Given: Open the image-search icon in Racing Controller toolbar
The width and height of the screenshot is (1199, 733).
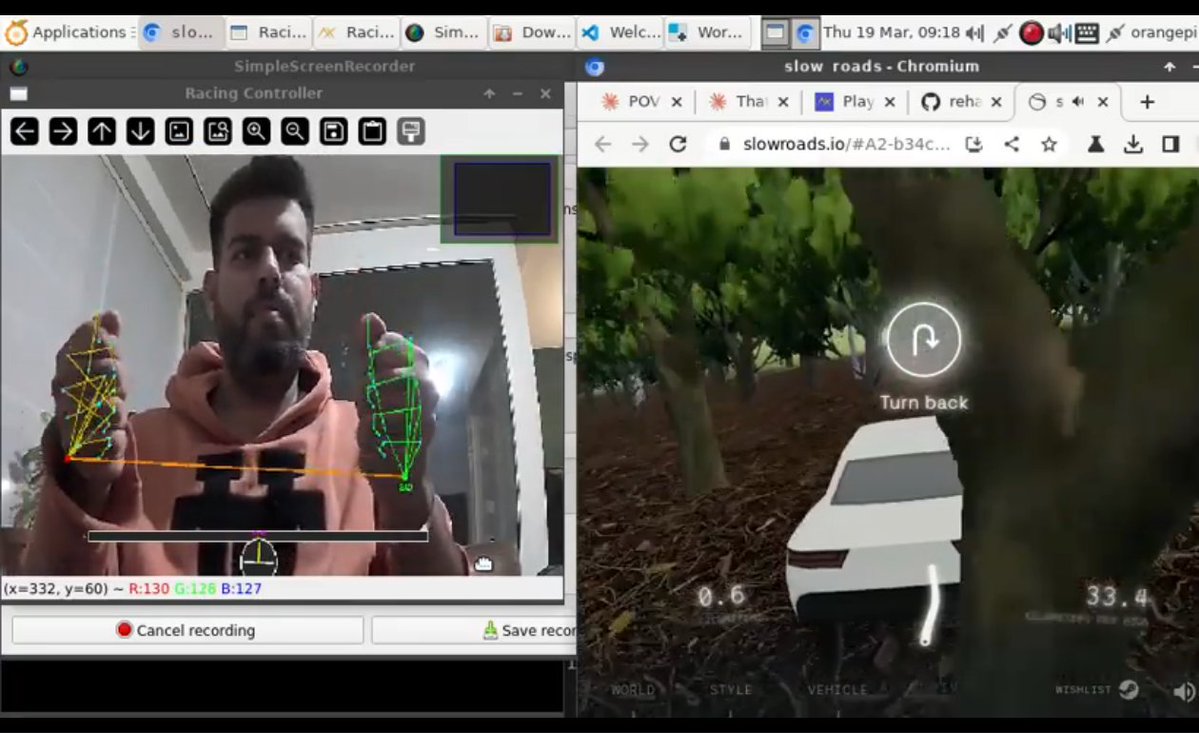Looking at the screenshot, I should pyautogui.click(x=218, y=131).
